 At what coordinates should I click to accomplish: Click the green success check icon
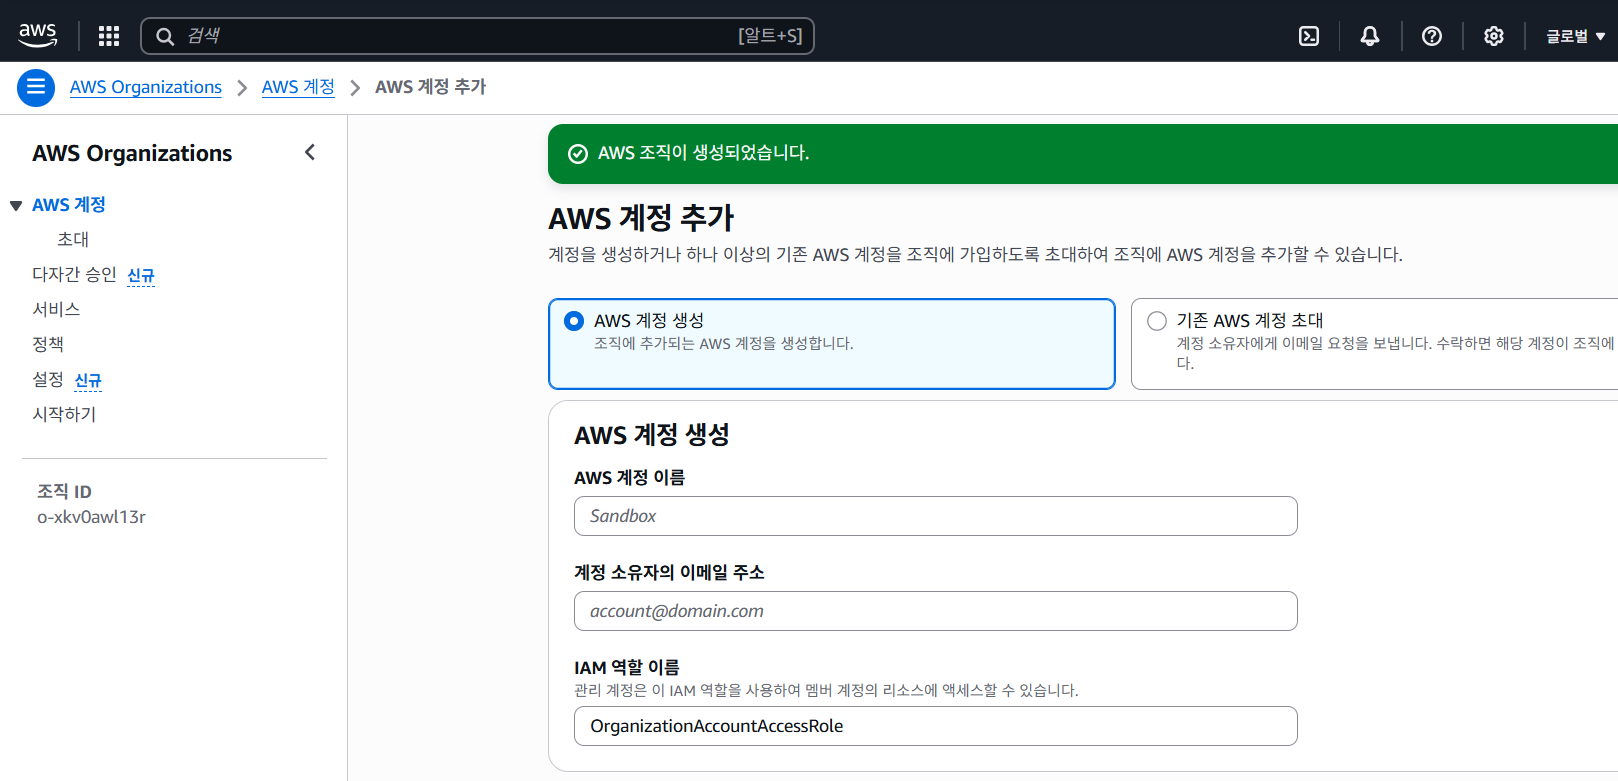coord(577,154)
